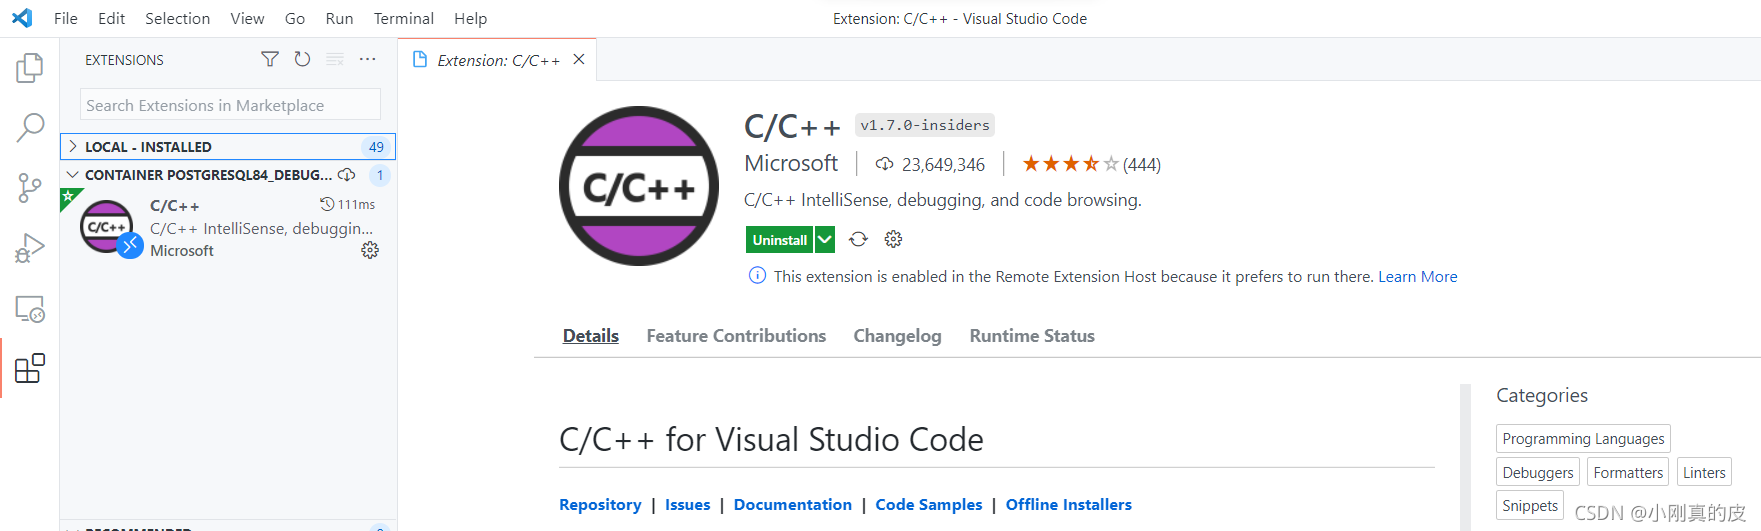This screenshot has width=1761, height=531.
Task: Refresh the extensions list
Action: [302, 60]
